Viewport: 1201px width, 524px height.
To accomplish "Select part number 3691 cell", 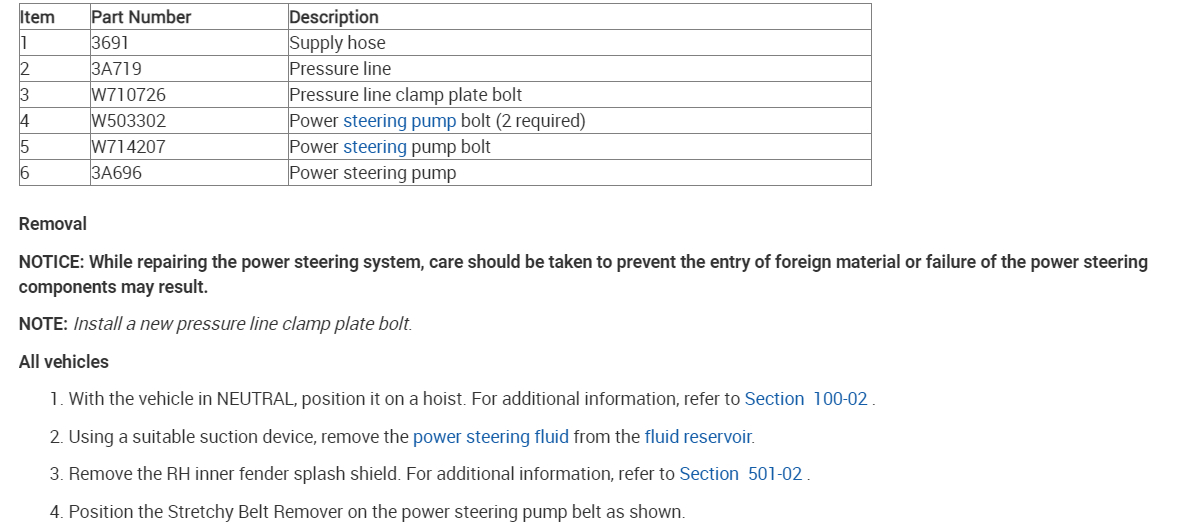I will click(110, 43).
